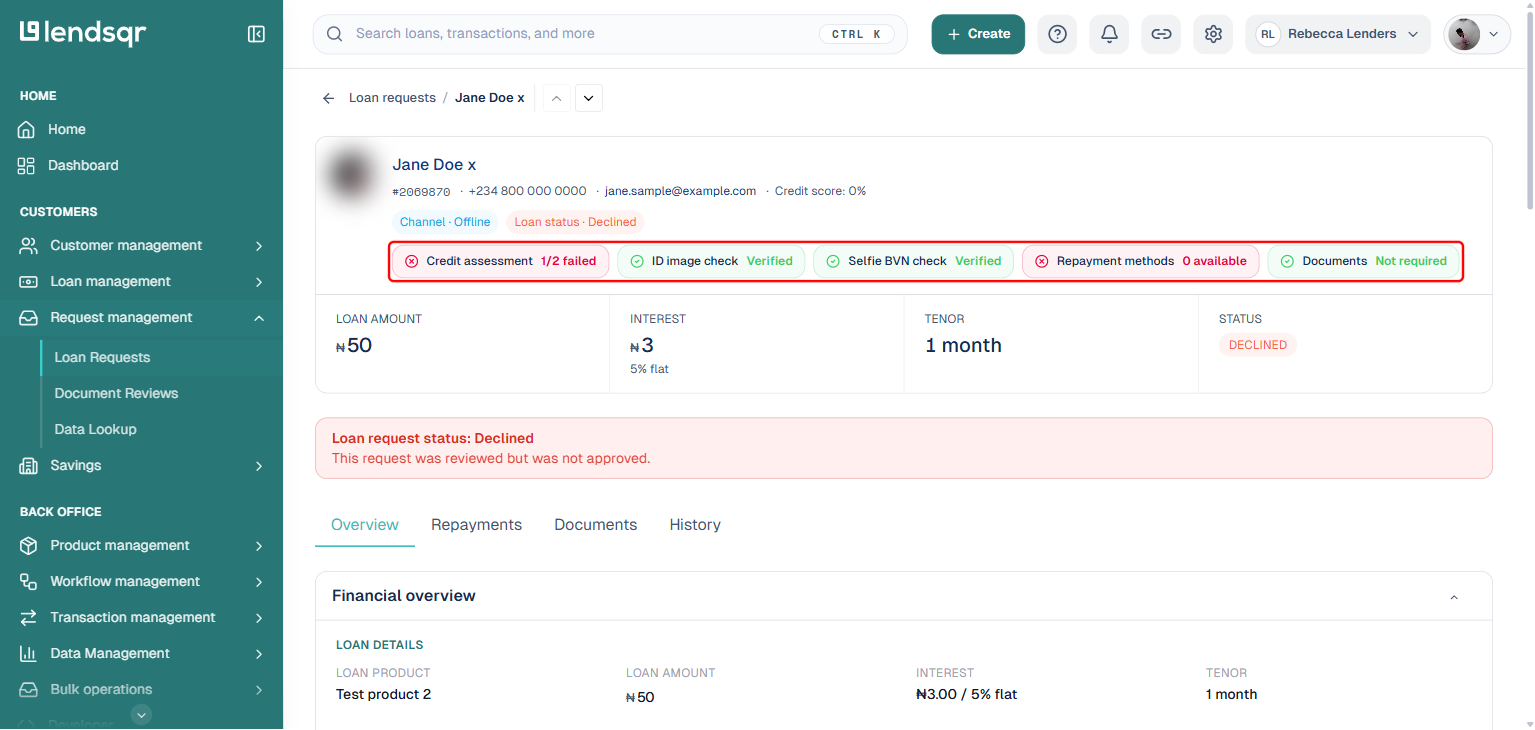1535x730 pixels.
Task: Click the Product management box icon
Action: click(x=28, y=545)
